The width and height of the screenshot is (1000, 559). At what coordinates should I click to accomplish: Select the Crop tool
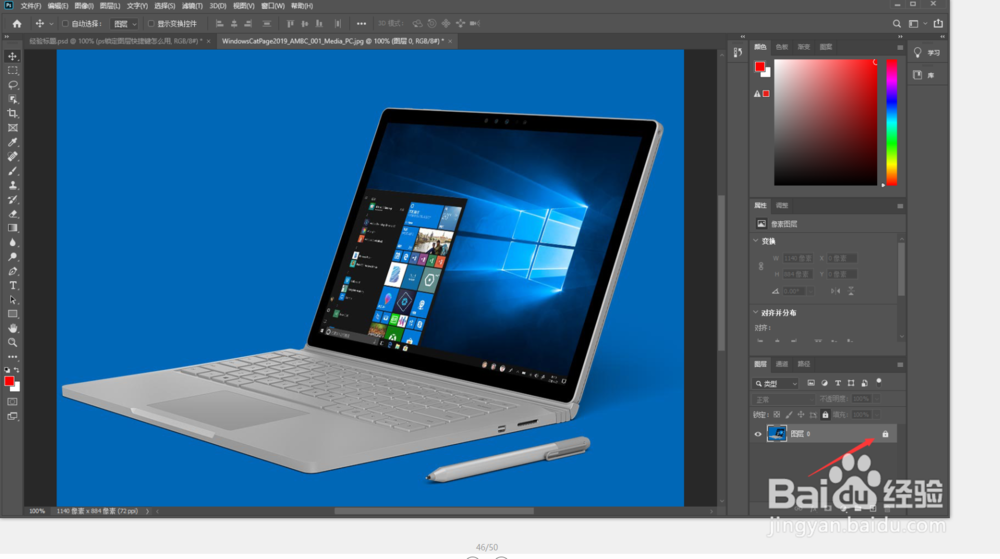pos(12,113)
